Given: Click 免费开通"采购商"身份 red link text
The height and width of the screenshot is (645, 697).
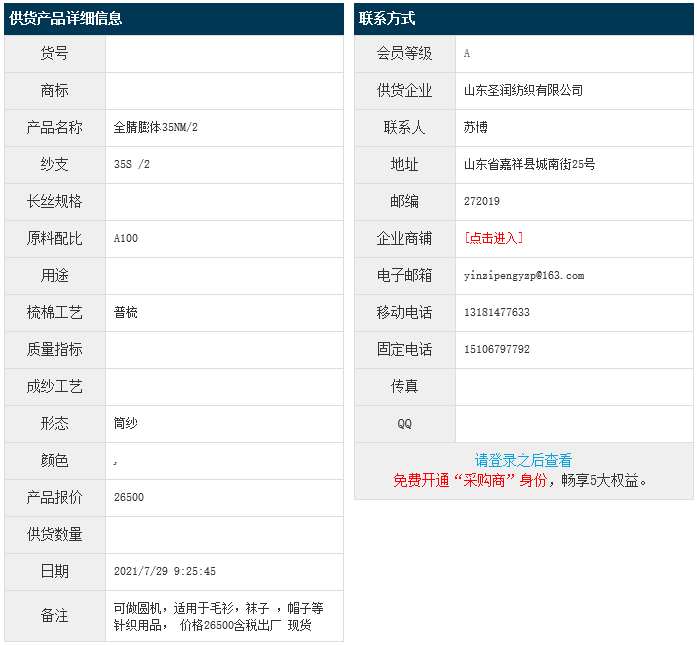Looking at the screenshot, I should pyautogui.click(x=470, y=481).
